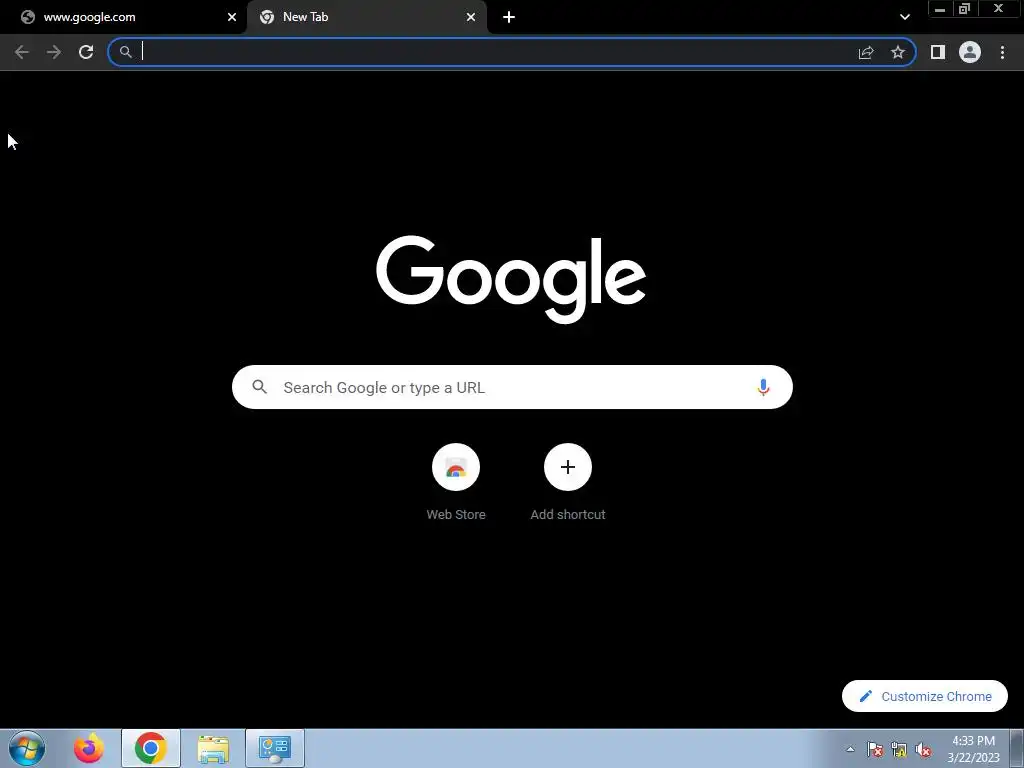The width and height of the screenshot is (1024, 768).
Task: Expand the tab search dropdown arrow
Action: (904, 17)
